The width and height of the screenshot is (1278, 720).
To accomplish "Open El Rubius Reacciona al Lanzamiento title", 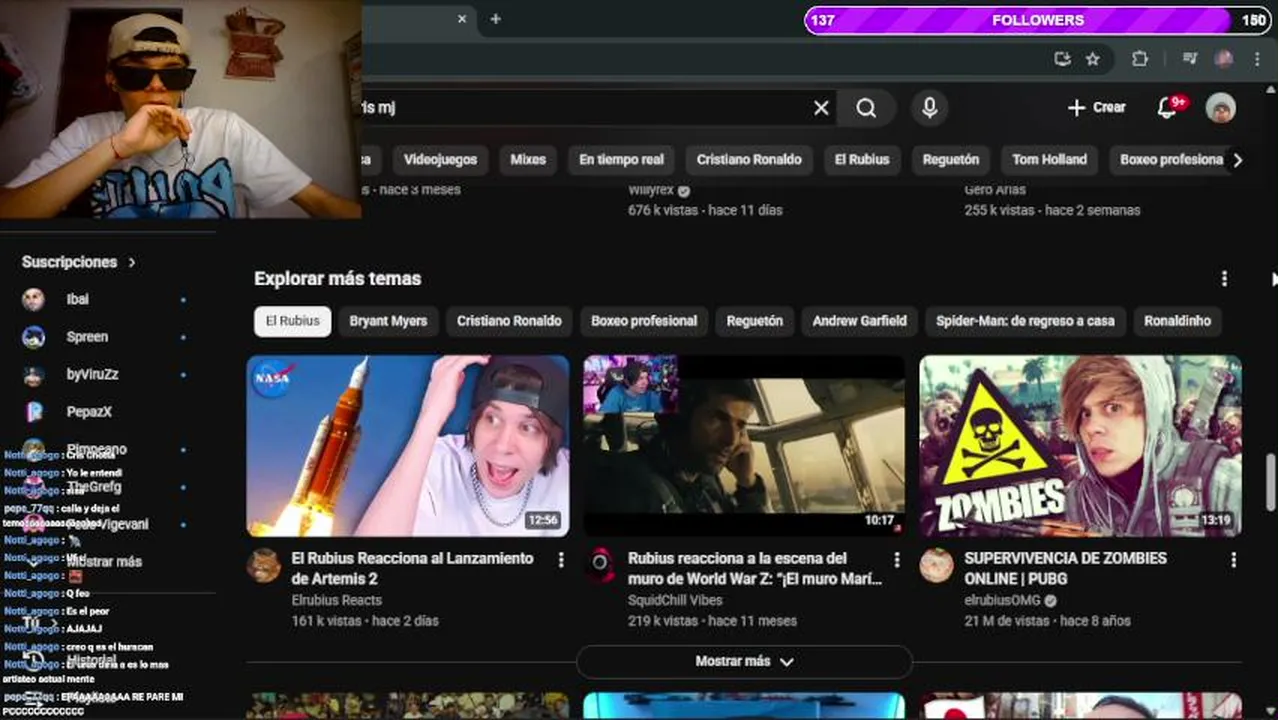I will [412, 568].
